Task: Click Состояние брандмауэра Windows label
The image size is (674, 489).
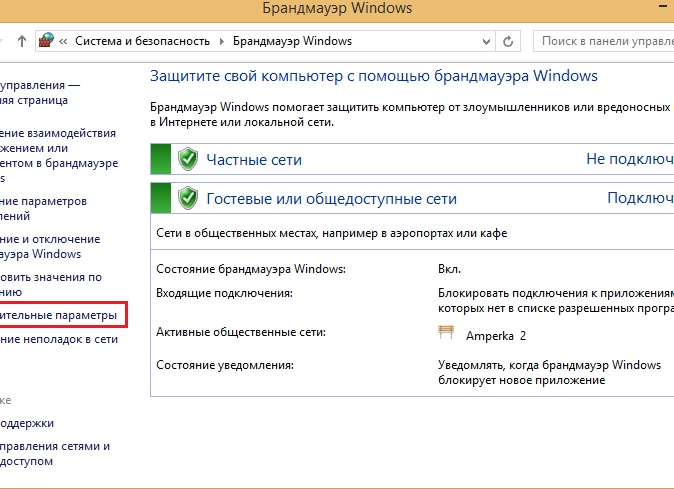Action: pyautogui.click(x=251, y=269)
